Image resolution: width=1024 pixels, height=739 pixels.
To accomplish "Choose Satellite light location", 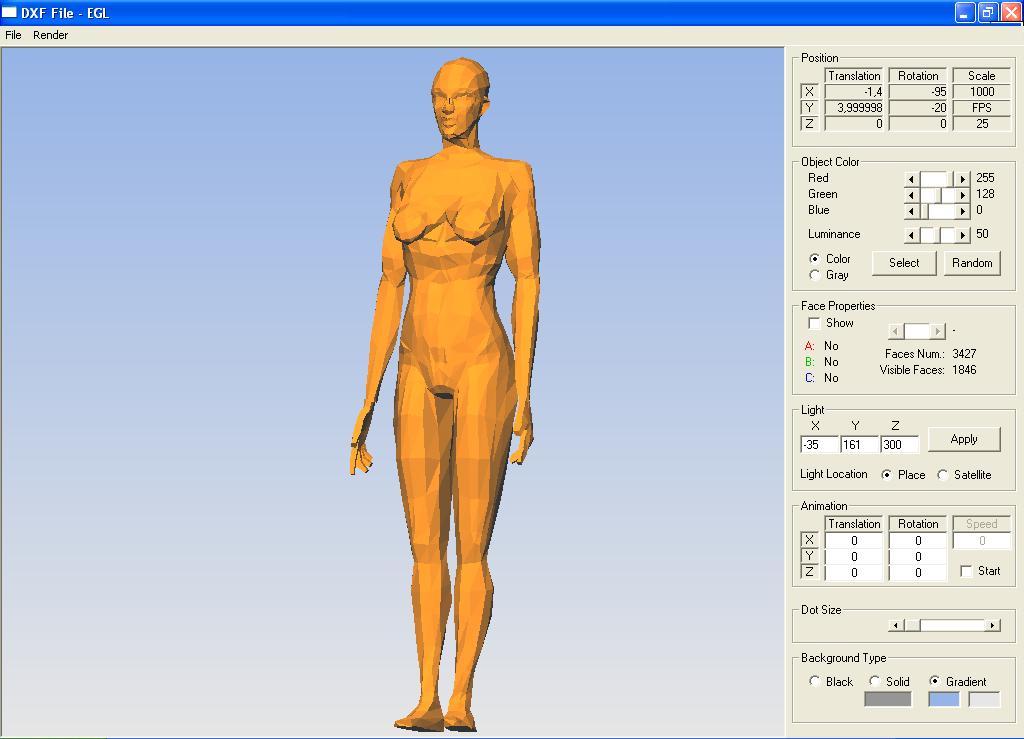I will 942,475.
